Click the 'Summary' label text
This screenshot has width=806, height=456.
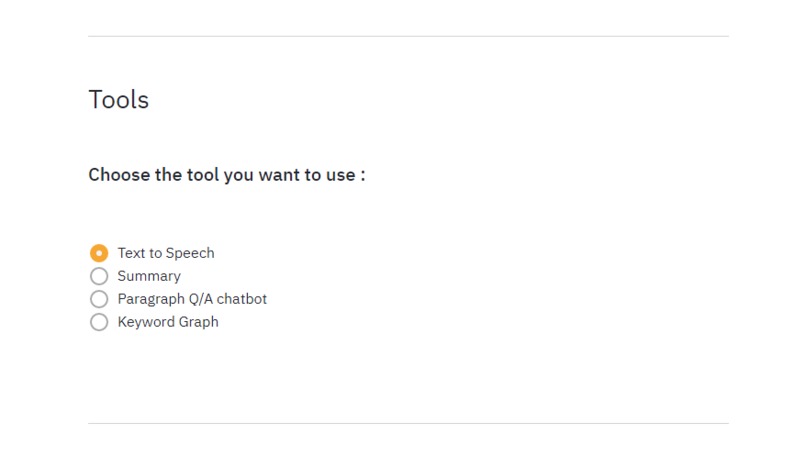tap(149, 276)
